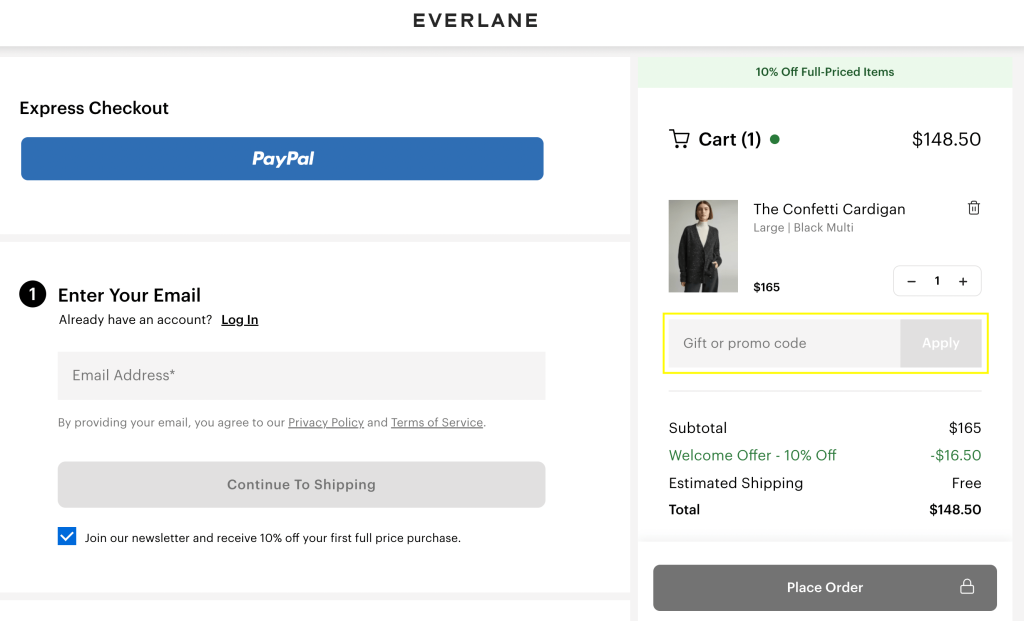This screenshot has height=621, width=1024.
Task: Focus the Email Address field
Action: [301, 375]
